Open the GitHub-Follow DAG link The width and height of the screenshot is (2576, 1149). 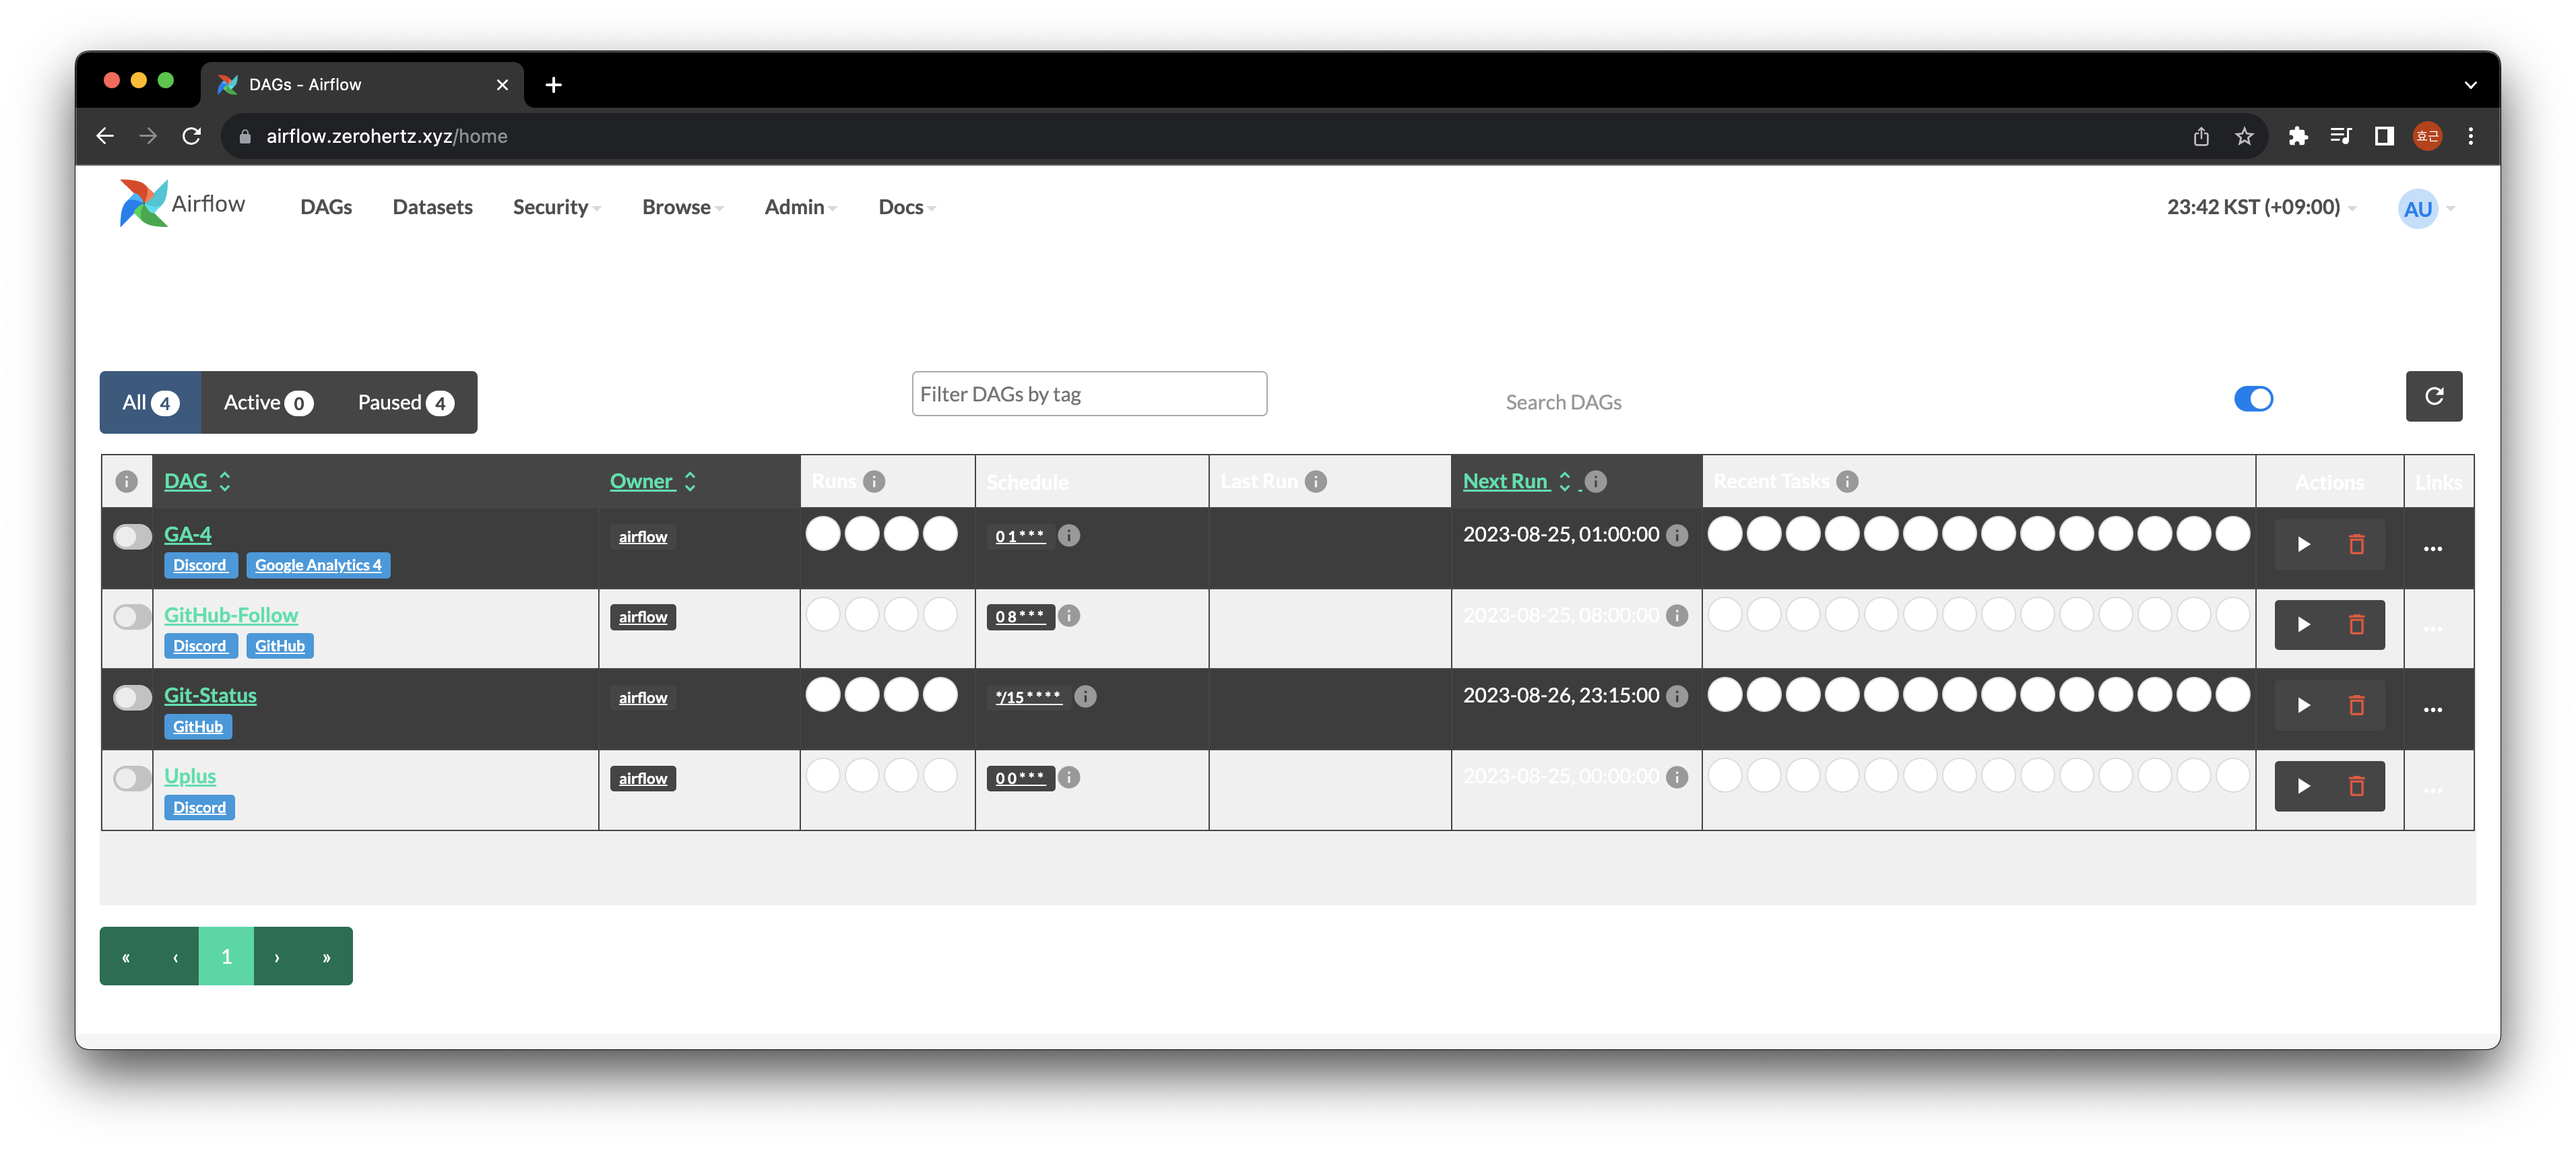pyautogui.click(x=231, y=616)
